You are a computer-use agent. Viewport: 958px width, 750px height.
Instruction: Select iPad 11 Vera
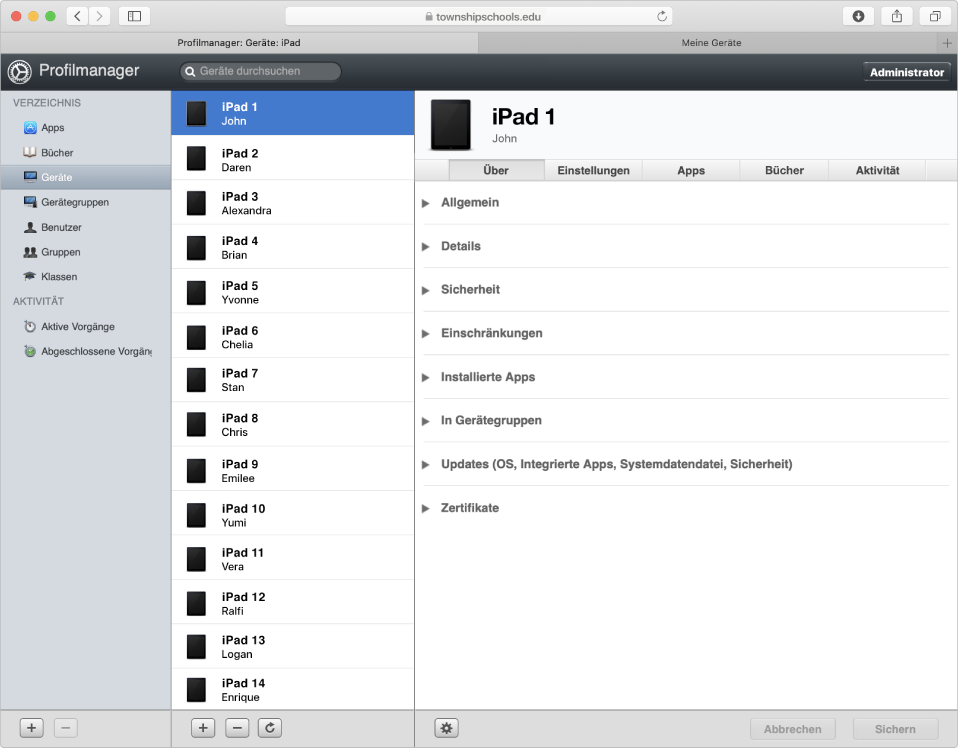point(293,558)
